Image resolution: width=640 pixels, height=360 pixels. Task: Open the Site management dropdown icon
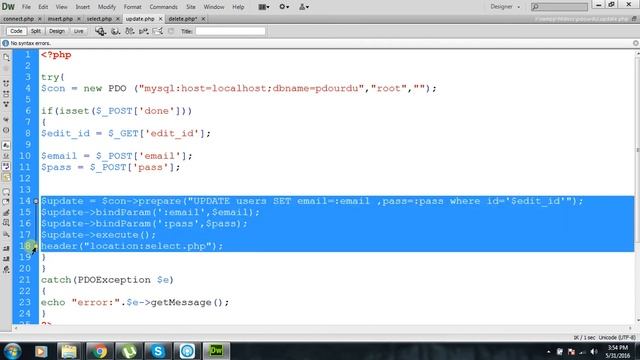[304, 7]
